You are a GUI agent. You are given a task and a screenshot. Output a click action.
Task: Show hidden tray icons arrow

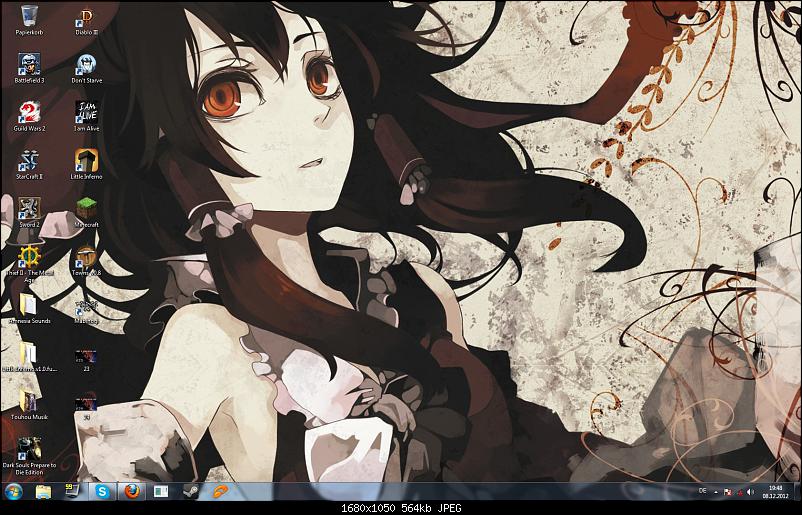click(x=715, y=492)
